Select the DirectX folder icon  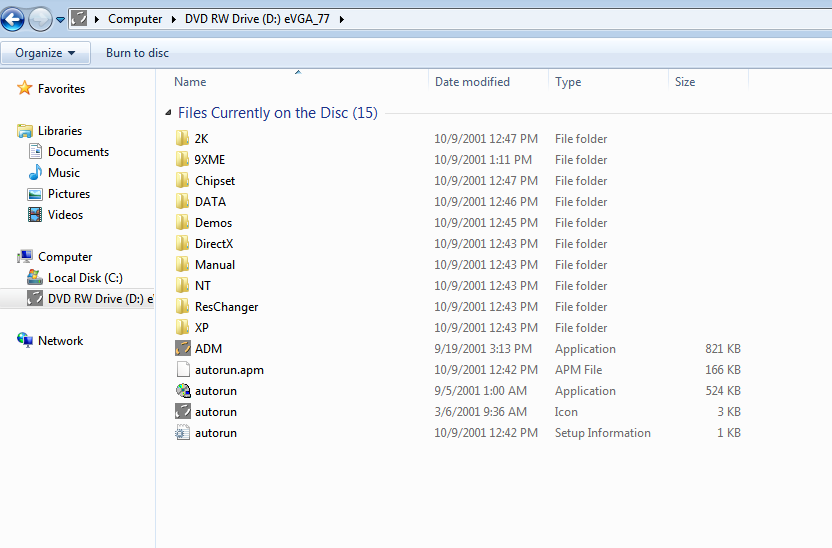pos(182,243)
